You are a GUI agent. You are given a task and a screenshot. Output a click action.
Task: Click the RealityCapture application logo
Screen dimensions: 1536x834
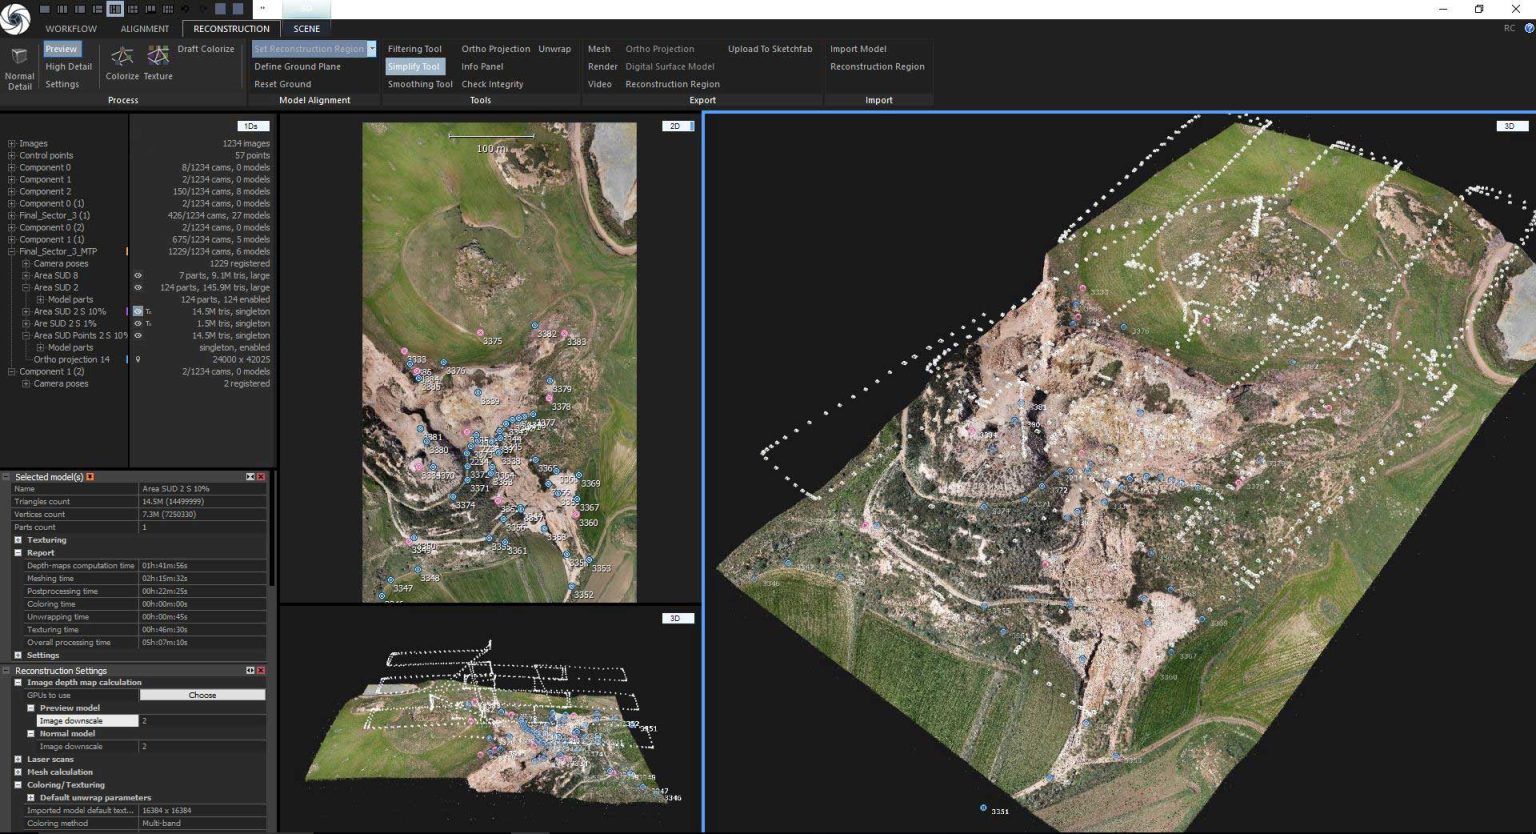coord(15,18)
